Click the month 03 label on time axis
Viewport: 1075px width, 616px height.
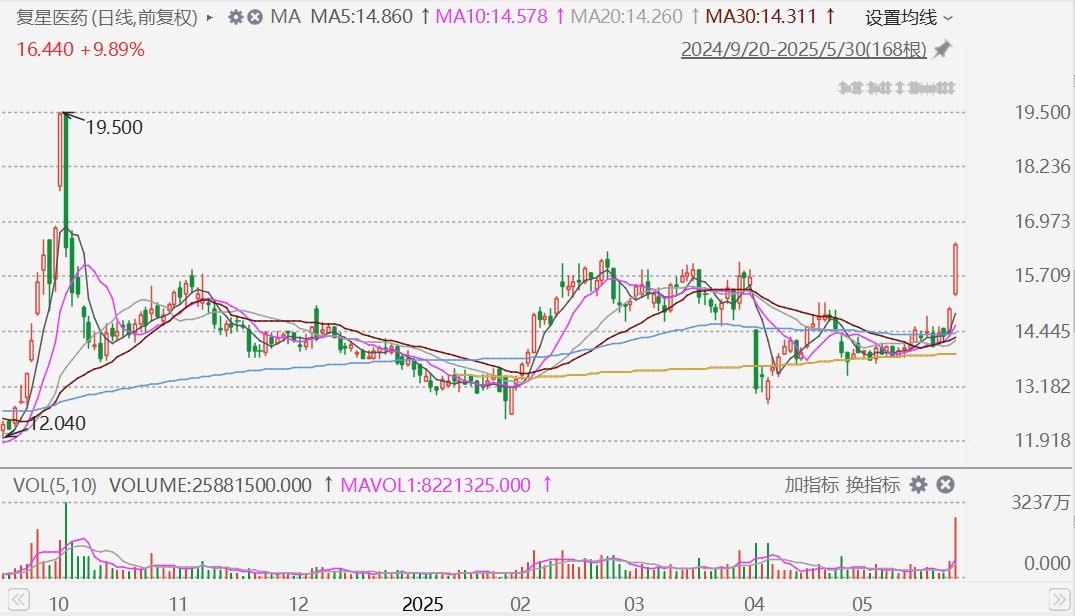click(634, 604)
